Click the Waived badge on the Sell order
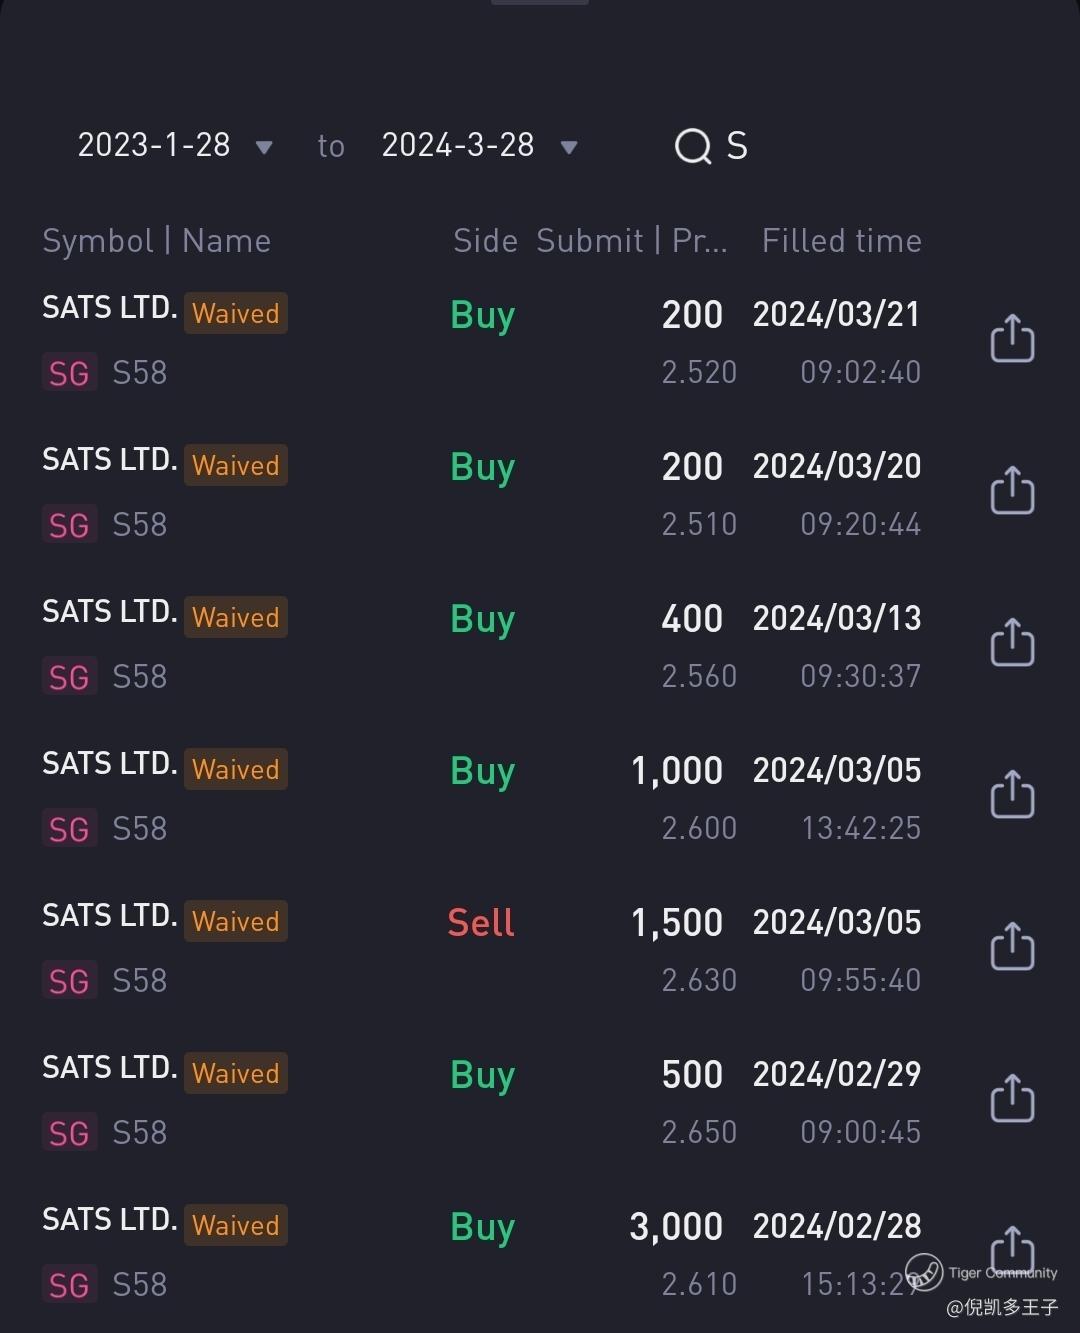The height and width of the screenshot is (1333, 1080). [x=236, y=921]
